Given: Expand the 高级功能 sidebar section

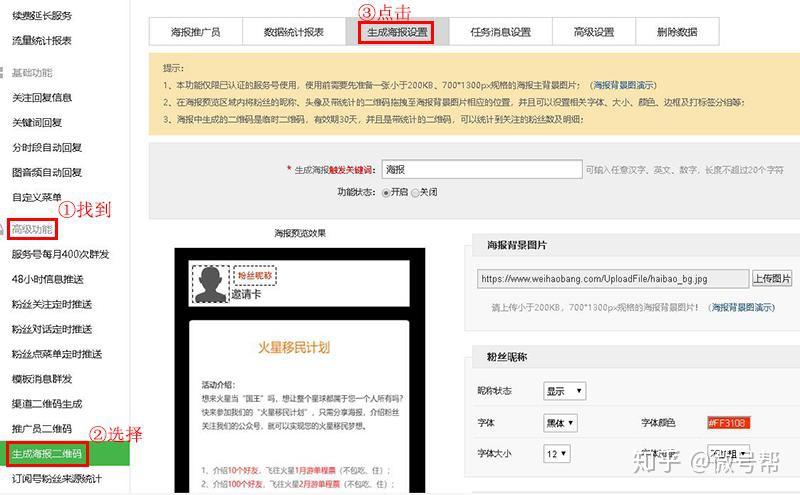Looking at the screenshot, I should tap(32, 229).
